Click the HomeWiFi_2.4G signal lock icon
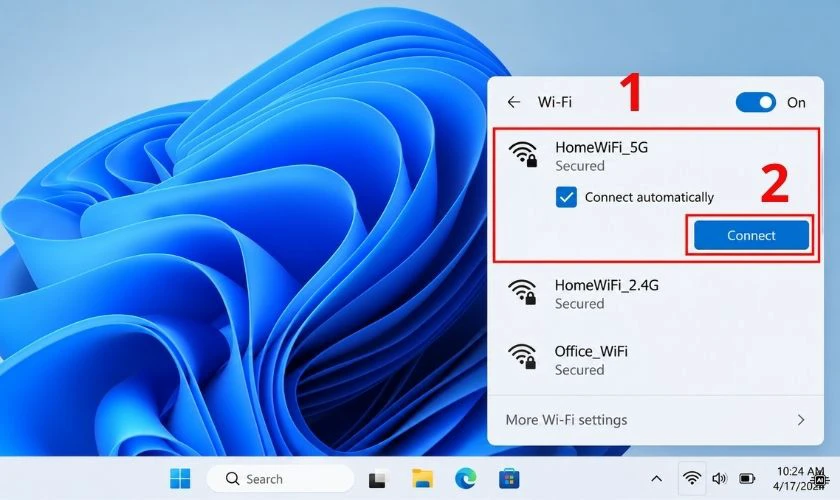Image resolution: width=840 pixels, height=500 pixels. coord(523,292)
